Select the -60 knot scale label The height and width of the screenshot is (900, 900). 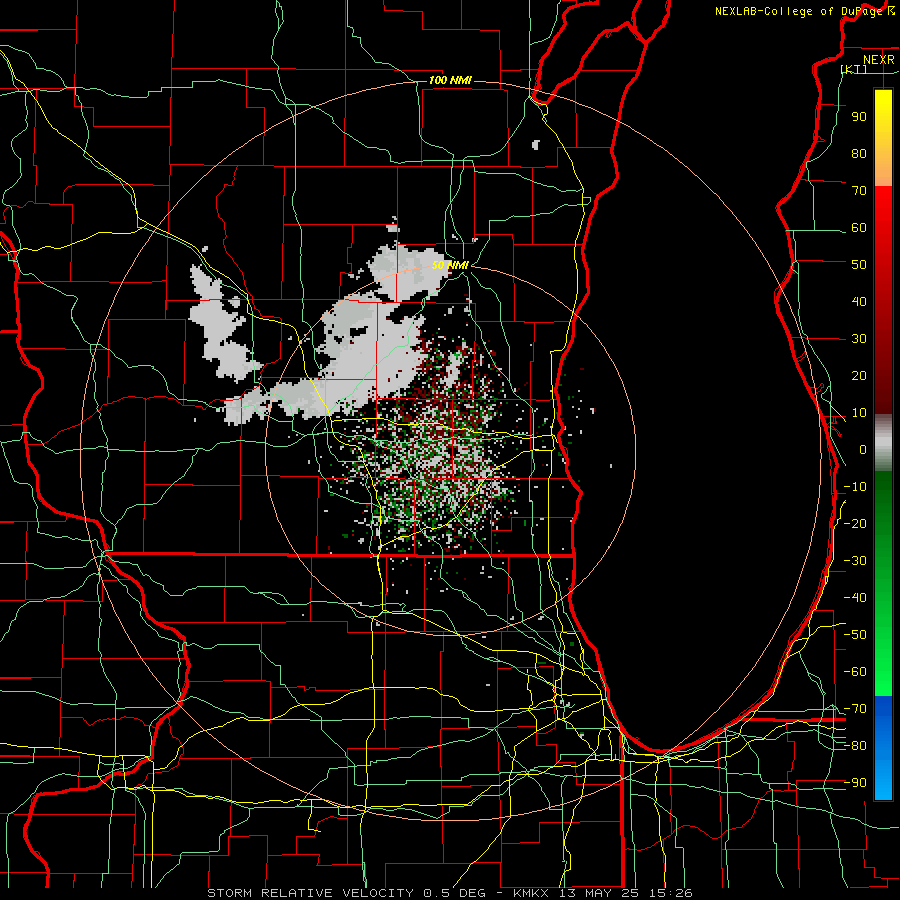tap(855, 672)
